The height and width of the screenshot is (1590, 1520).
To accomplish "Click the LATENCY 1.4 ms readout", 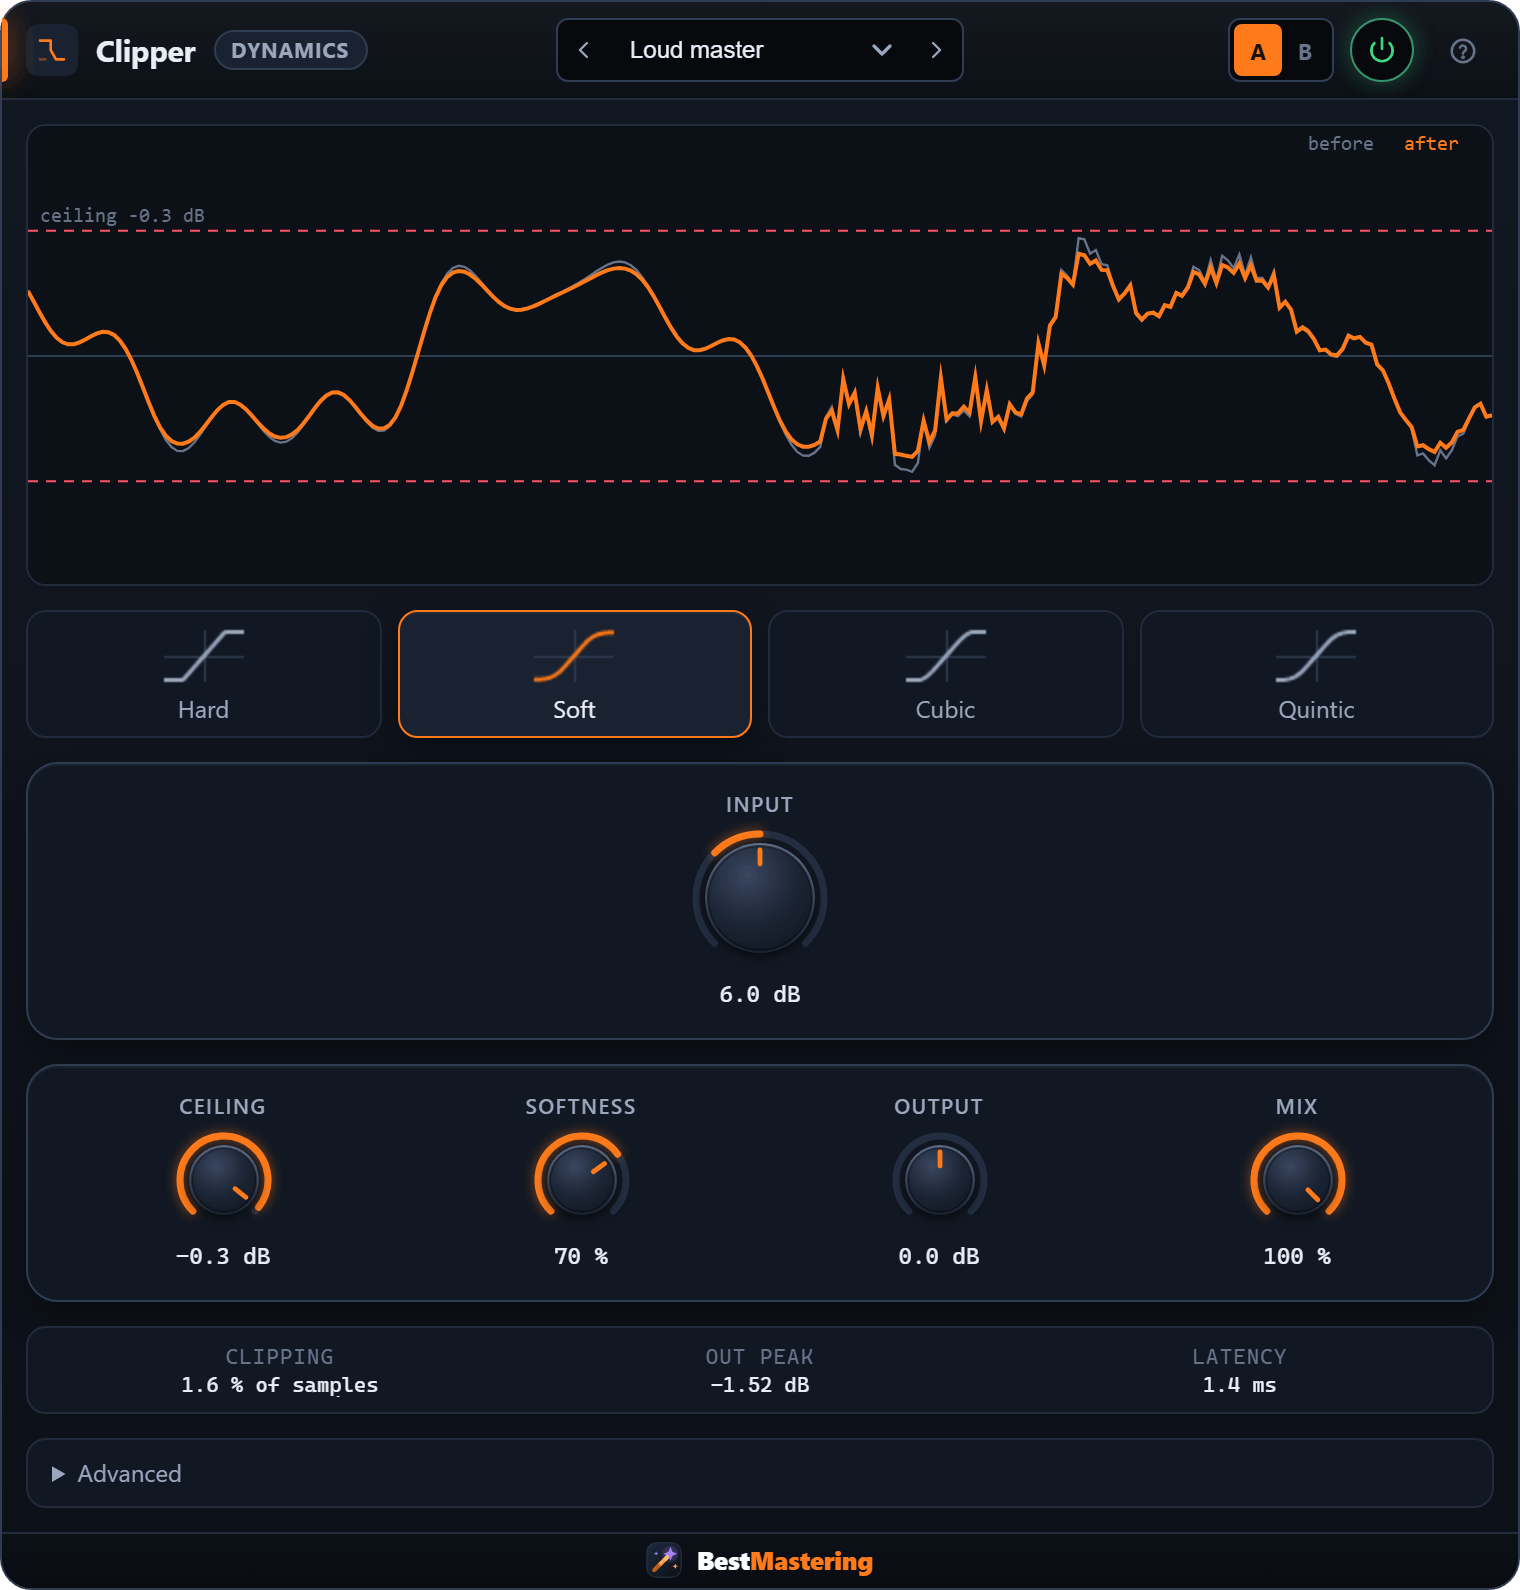I will (1239, 1370).
